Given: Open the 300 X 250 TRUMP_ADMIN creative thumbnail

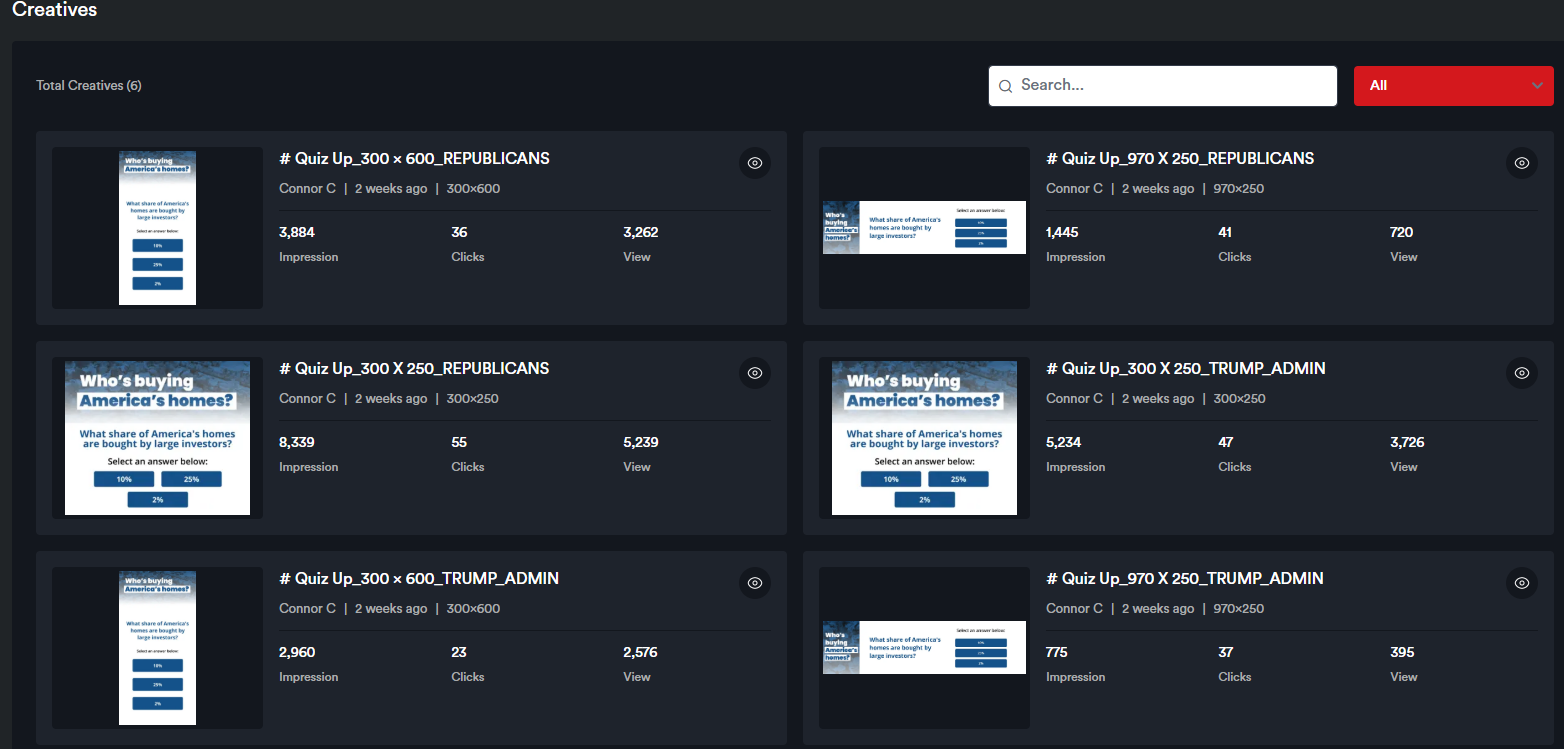Looking at the screenshot, I should (x=924, y=438).
